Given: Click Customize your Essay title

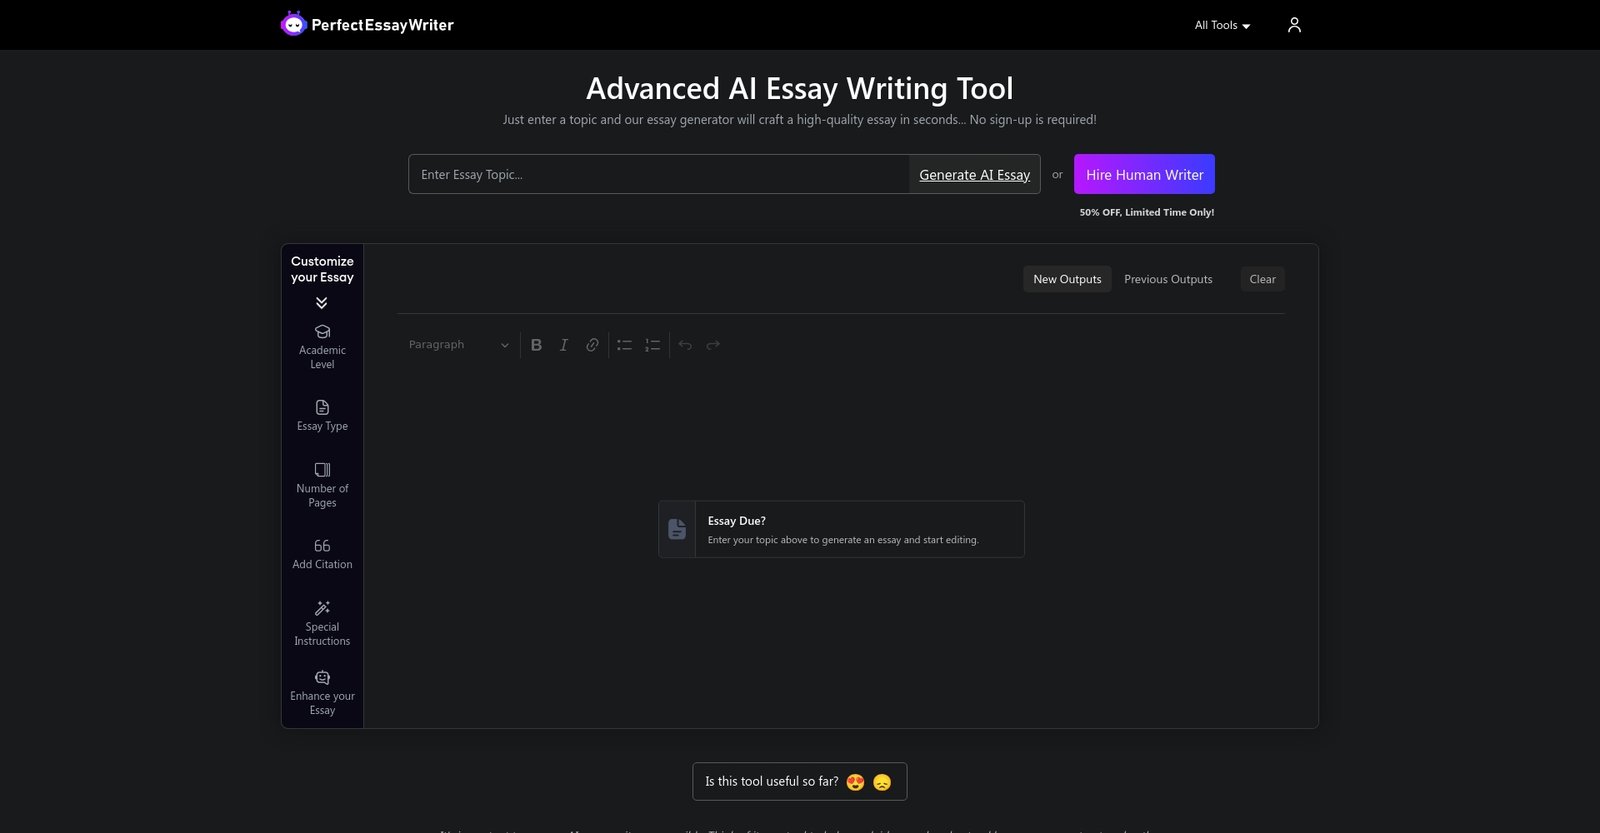Looking at the screenshot, I should [x=322, y=269].
